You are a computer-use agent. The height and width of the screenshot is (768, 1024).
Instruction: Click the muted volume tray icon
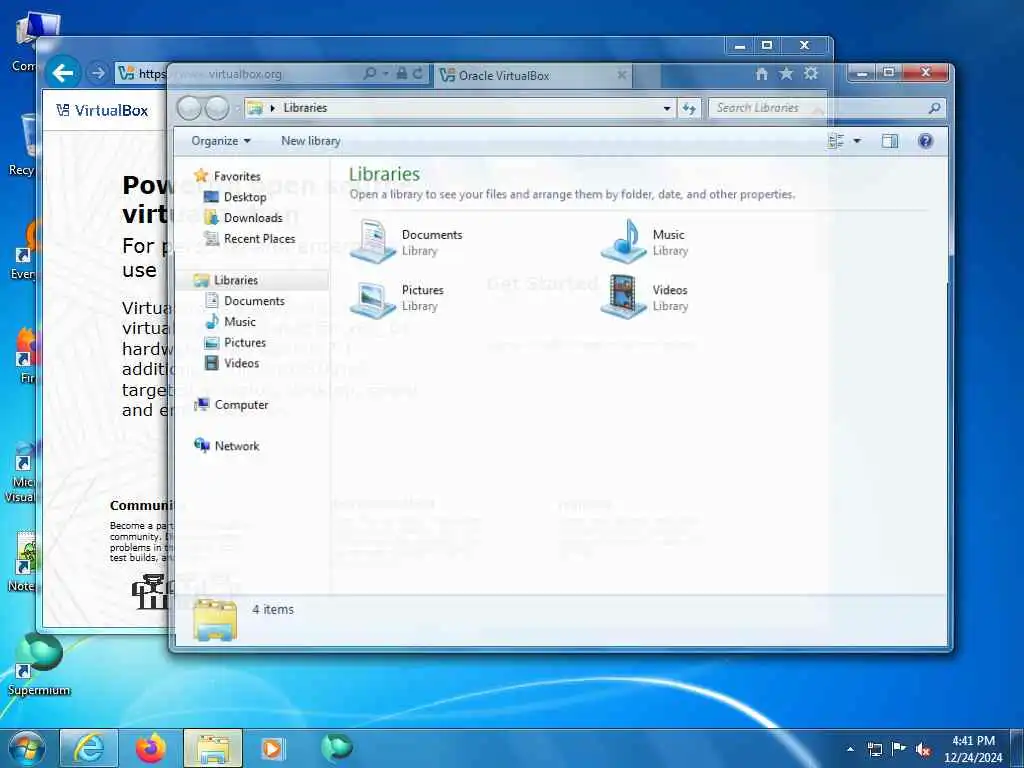(x=923, y=750)
